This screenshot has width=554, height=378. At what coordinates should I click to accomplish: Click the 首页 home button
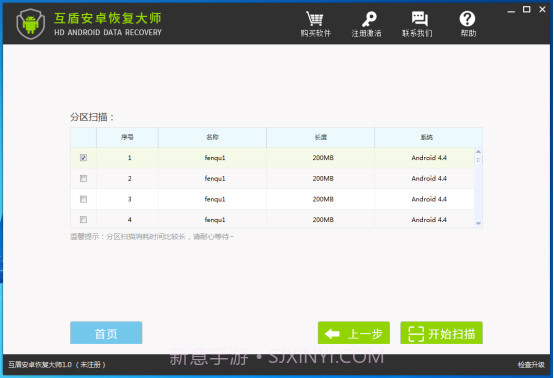106,333
